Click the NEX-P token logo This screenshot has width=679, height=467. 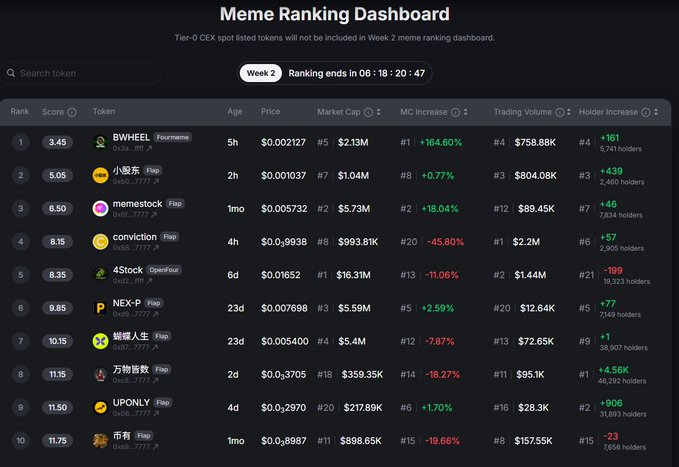point(100,308)
